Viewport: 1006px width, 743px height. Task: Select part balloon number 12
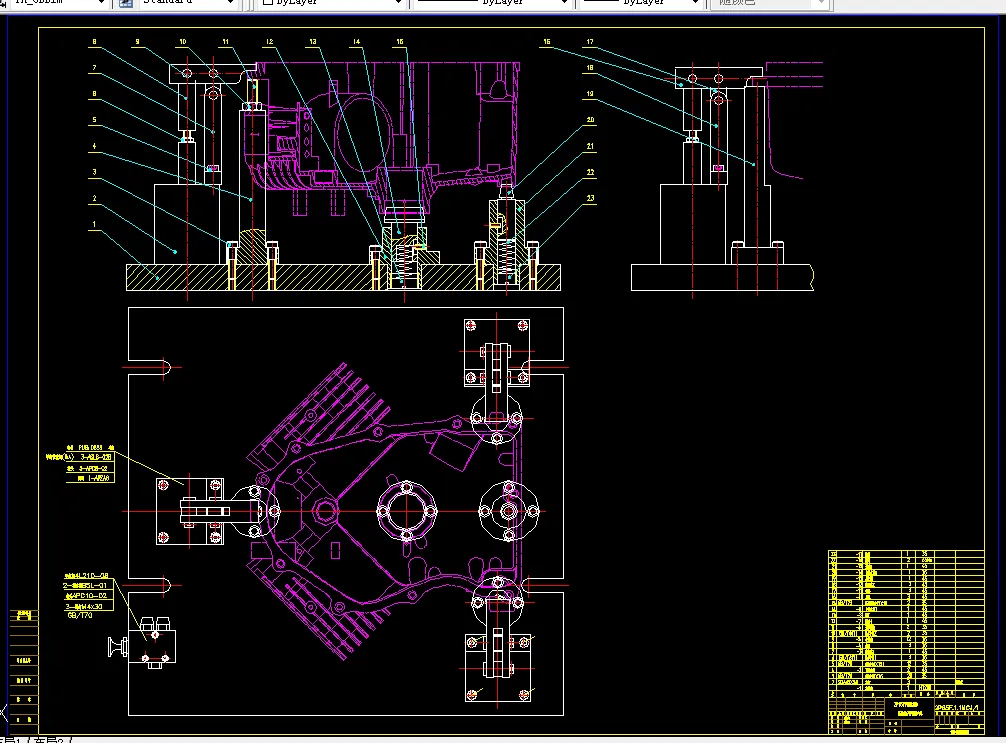pyautogui.click(x=269, y=42)
